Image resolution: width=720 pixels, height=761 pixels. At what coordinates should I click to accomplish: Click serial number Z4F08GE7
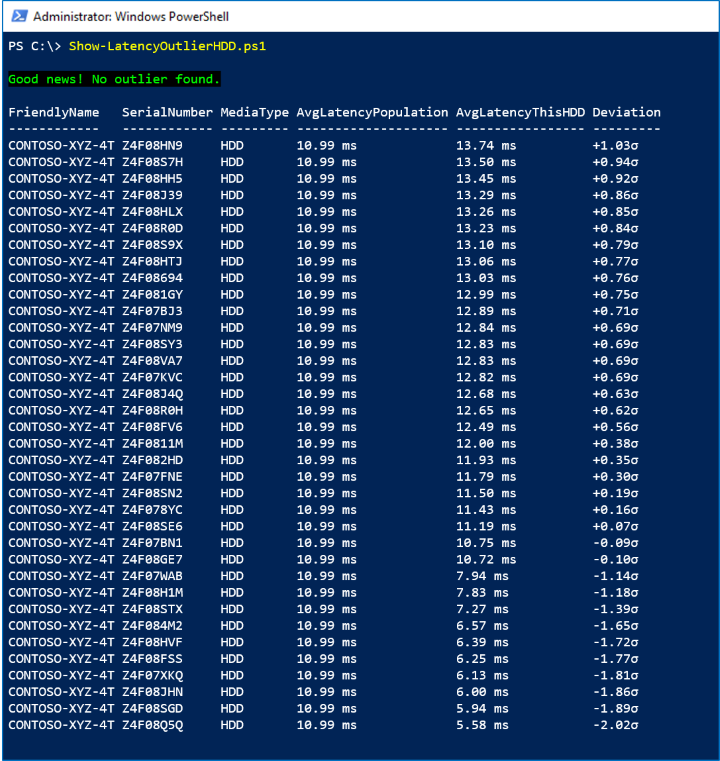tap(152, 560)
